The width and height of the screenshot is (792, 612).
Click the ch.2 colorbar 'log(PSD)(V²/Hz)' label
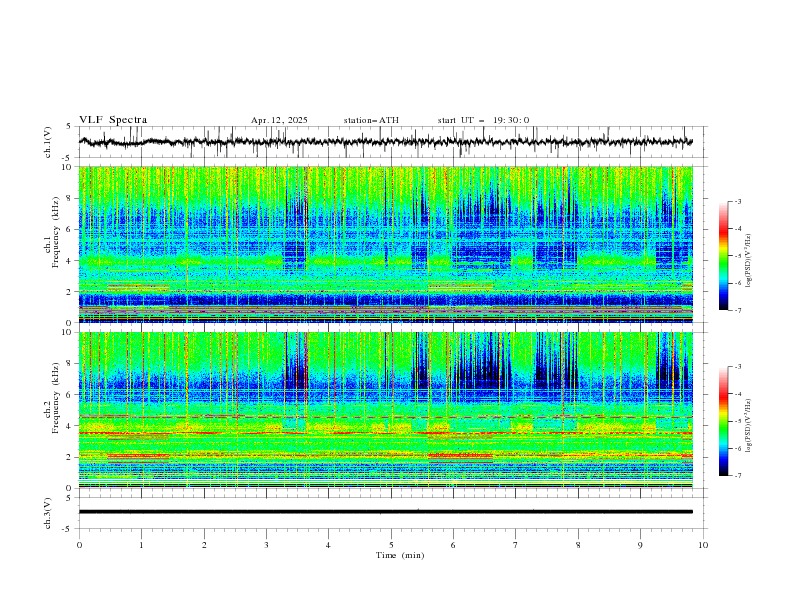749,425
